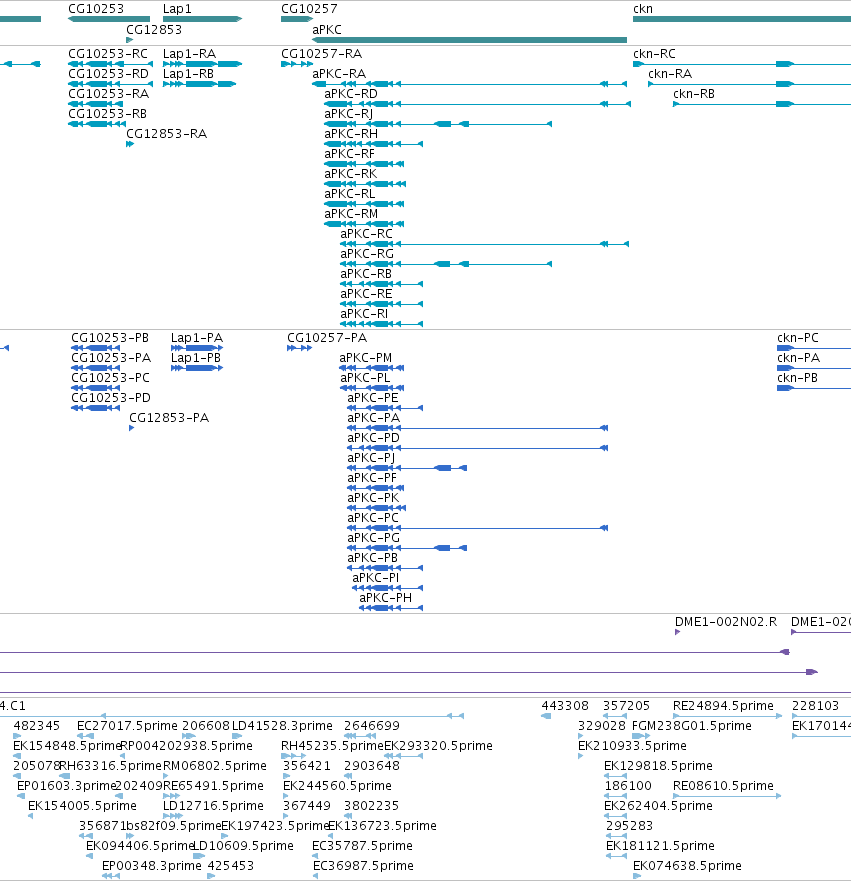The image size is (851, 881).
Task: Select the teal ckn gene bar
Action: (x=742, y=19)
